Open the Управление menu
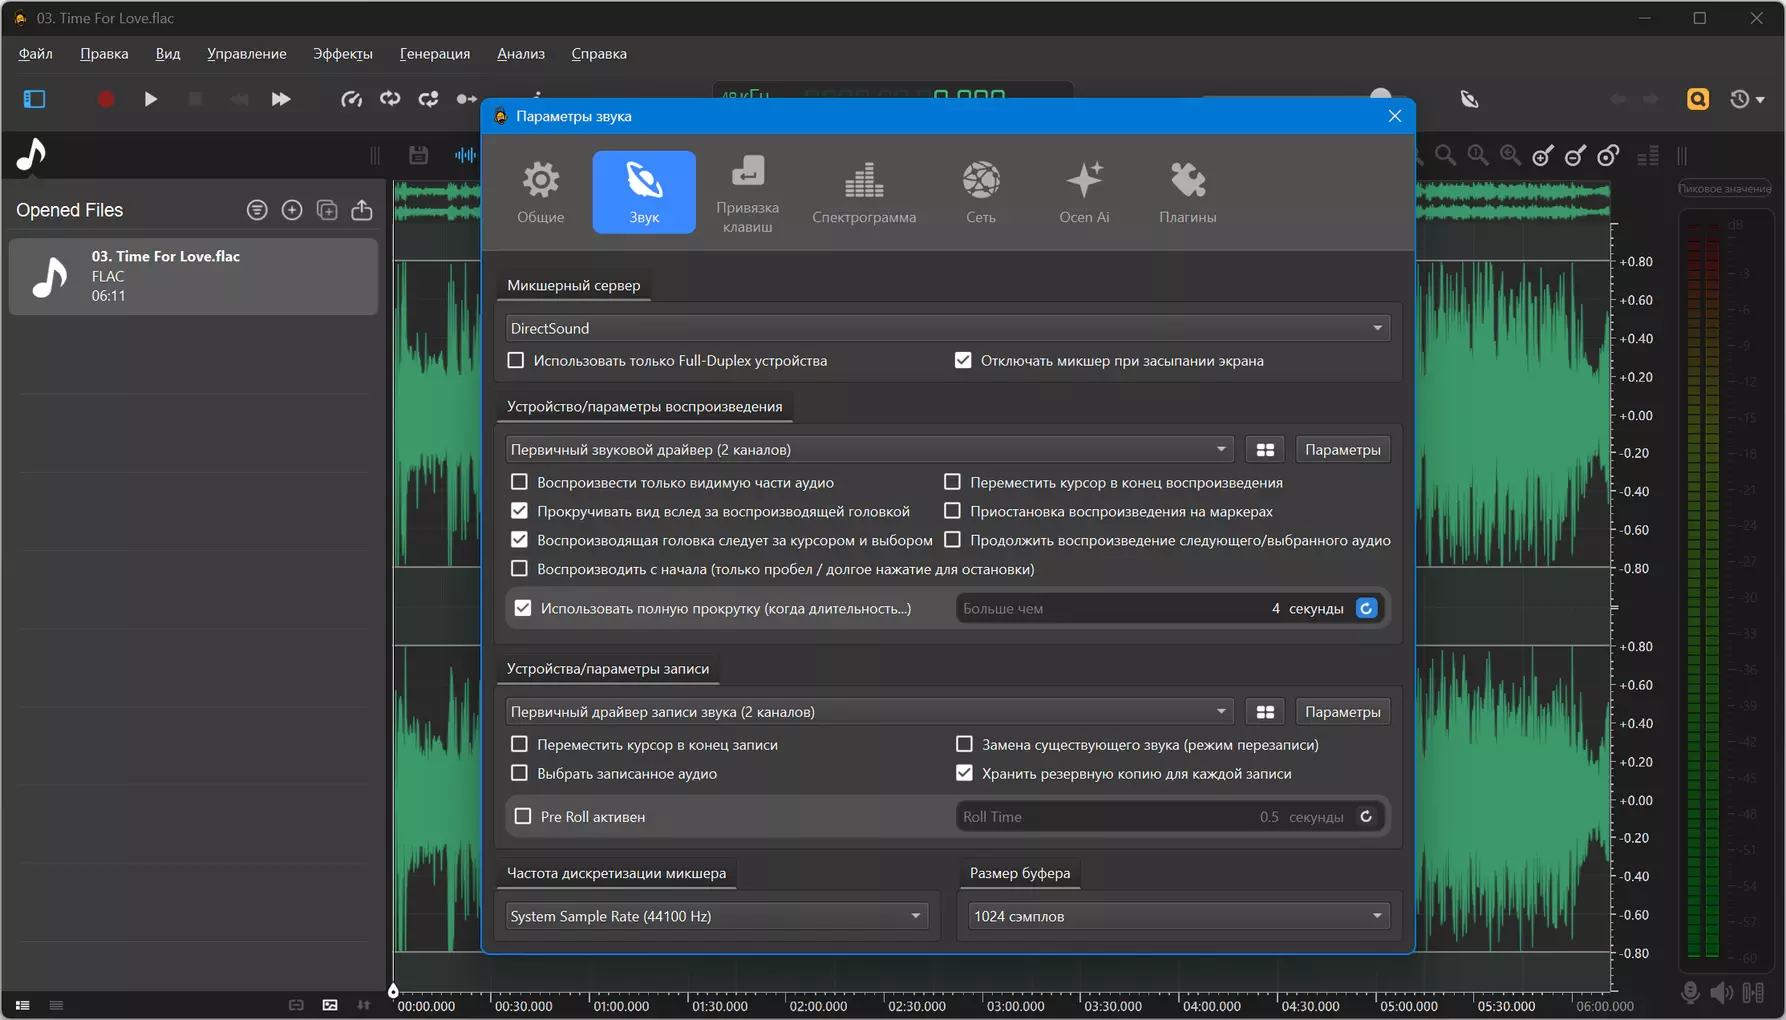Screen dimensions: 1786x1020 tap(247, 54)
